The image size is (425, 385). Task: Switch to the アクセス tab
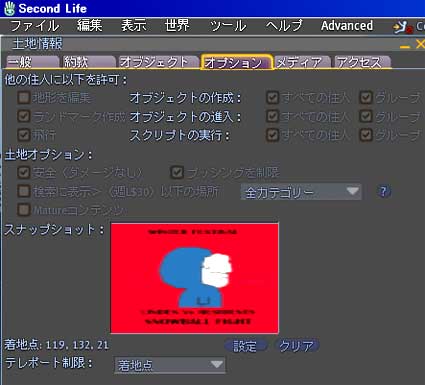(x=362, y=62)
